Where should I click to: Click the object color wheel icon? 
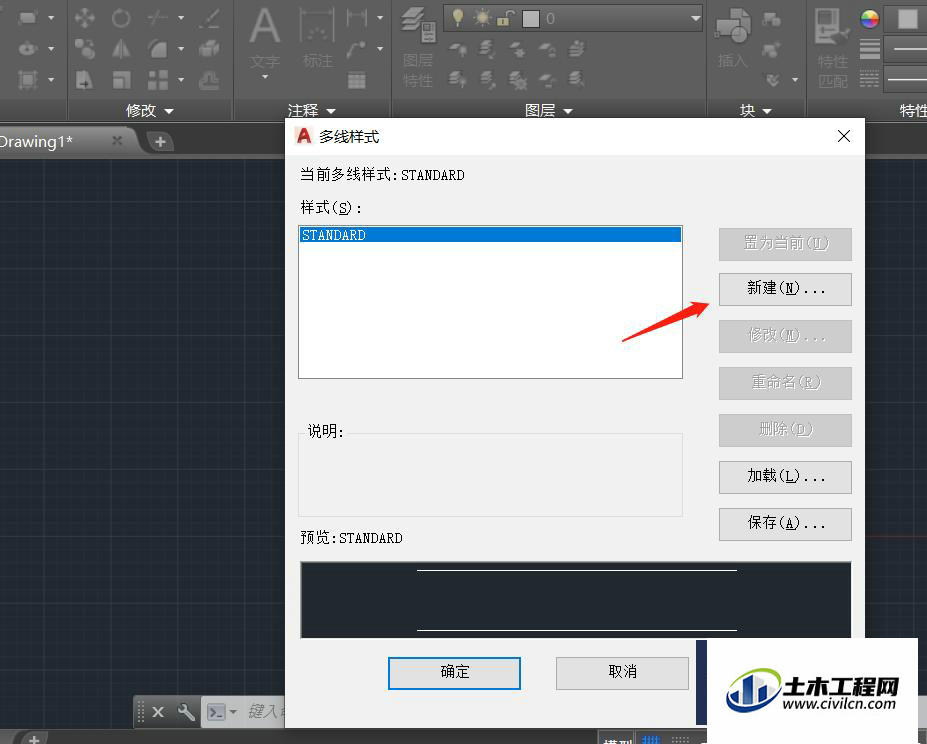point(869,19)
